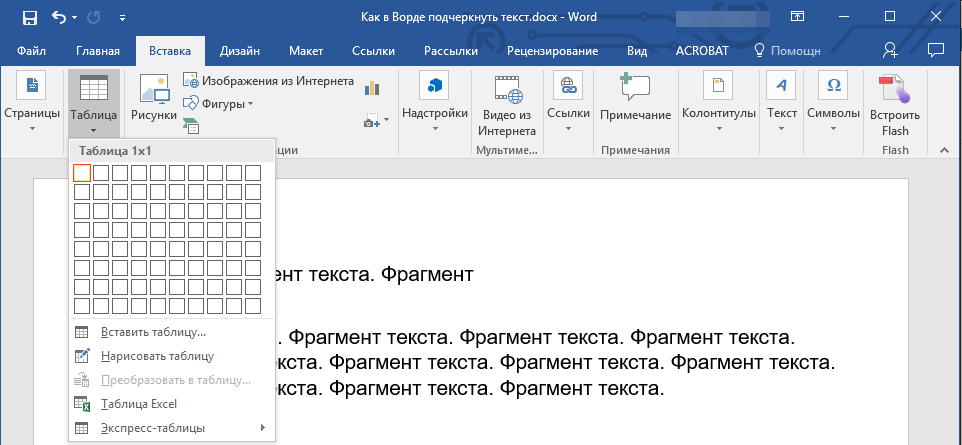Open the comments speech bubble icon
The image size is (962, 445).
click(x=936, y=50)
